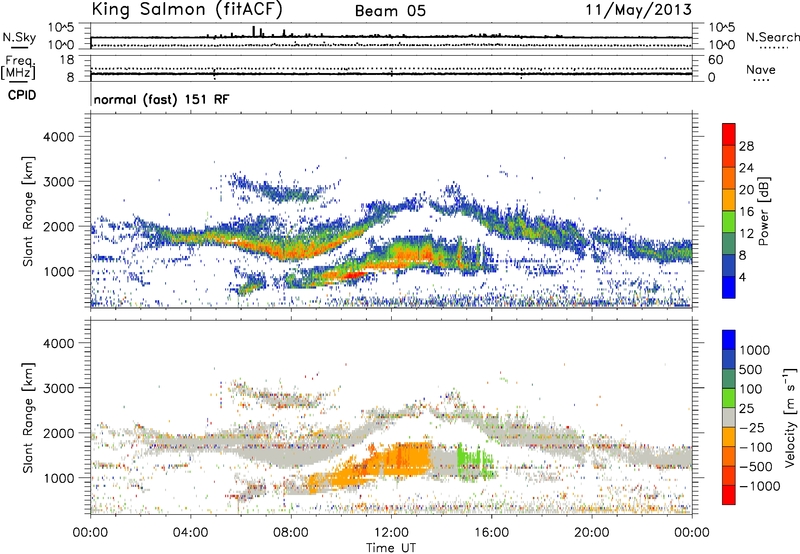Click the "16" power colorbar label

pos(746,212)
